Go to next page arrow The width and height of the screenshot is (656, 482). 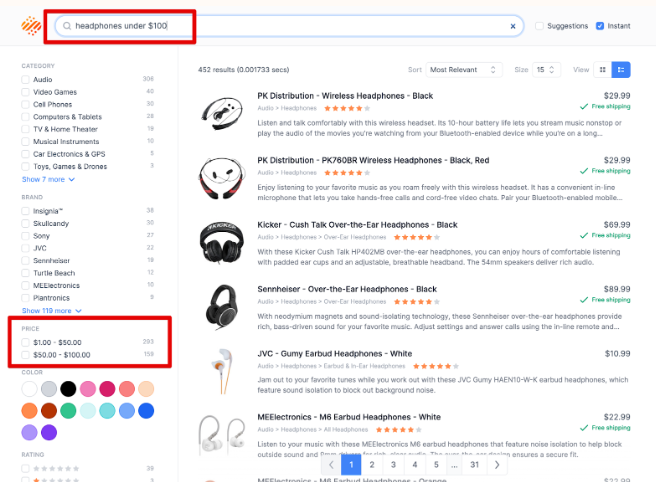pyautogui.click(x=497, y=464)
